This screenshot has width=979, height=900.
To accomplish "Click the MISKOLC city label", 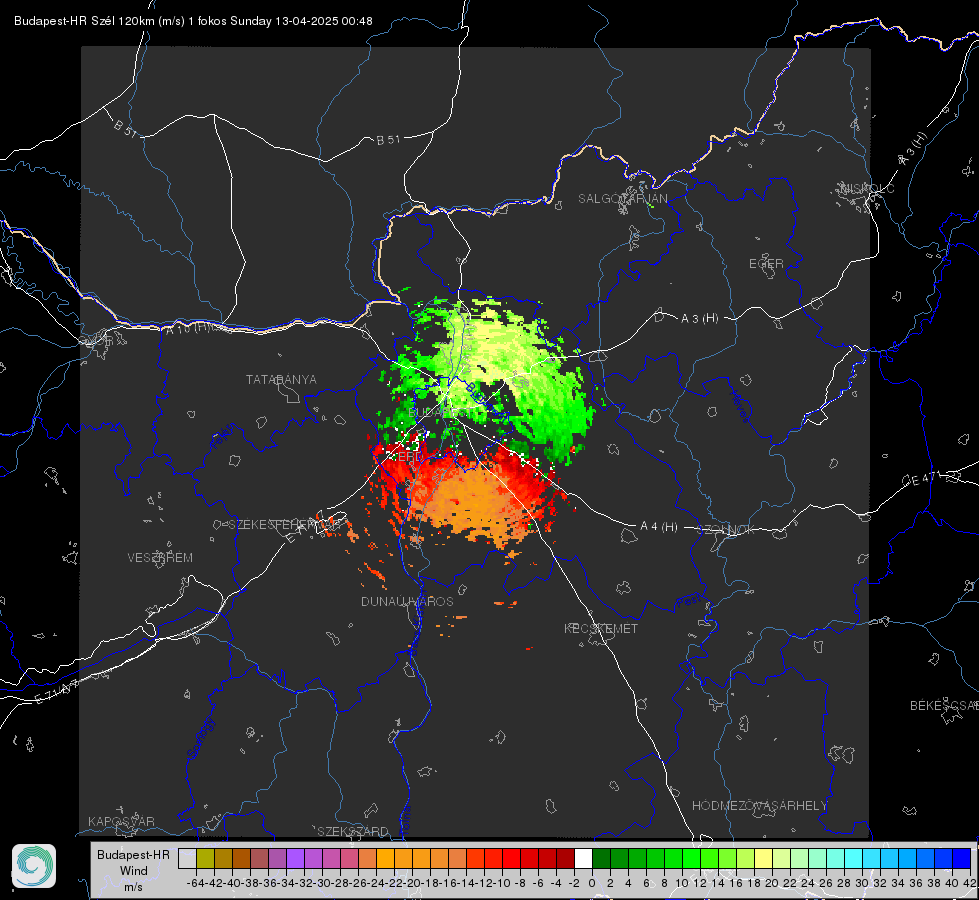I will pos(867,188).
